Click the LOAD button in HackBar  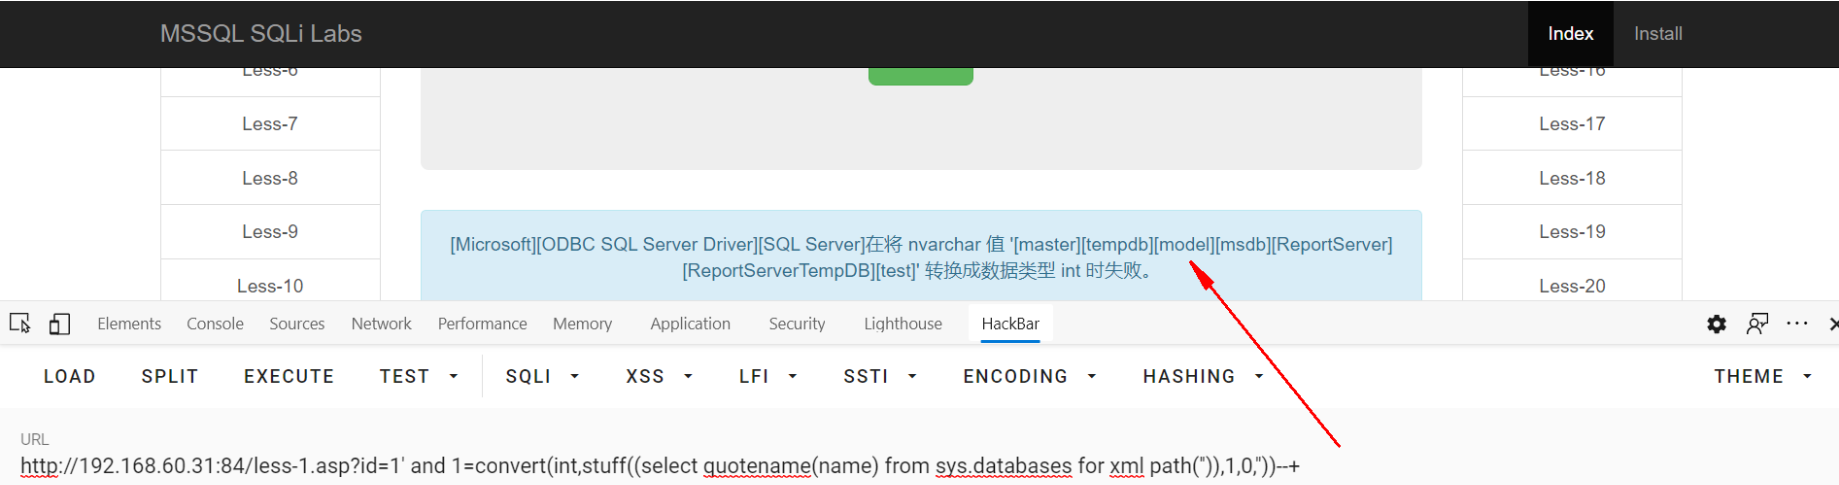(70, 376)
